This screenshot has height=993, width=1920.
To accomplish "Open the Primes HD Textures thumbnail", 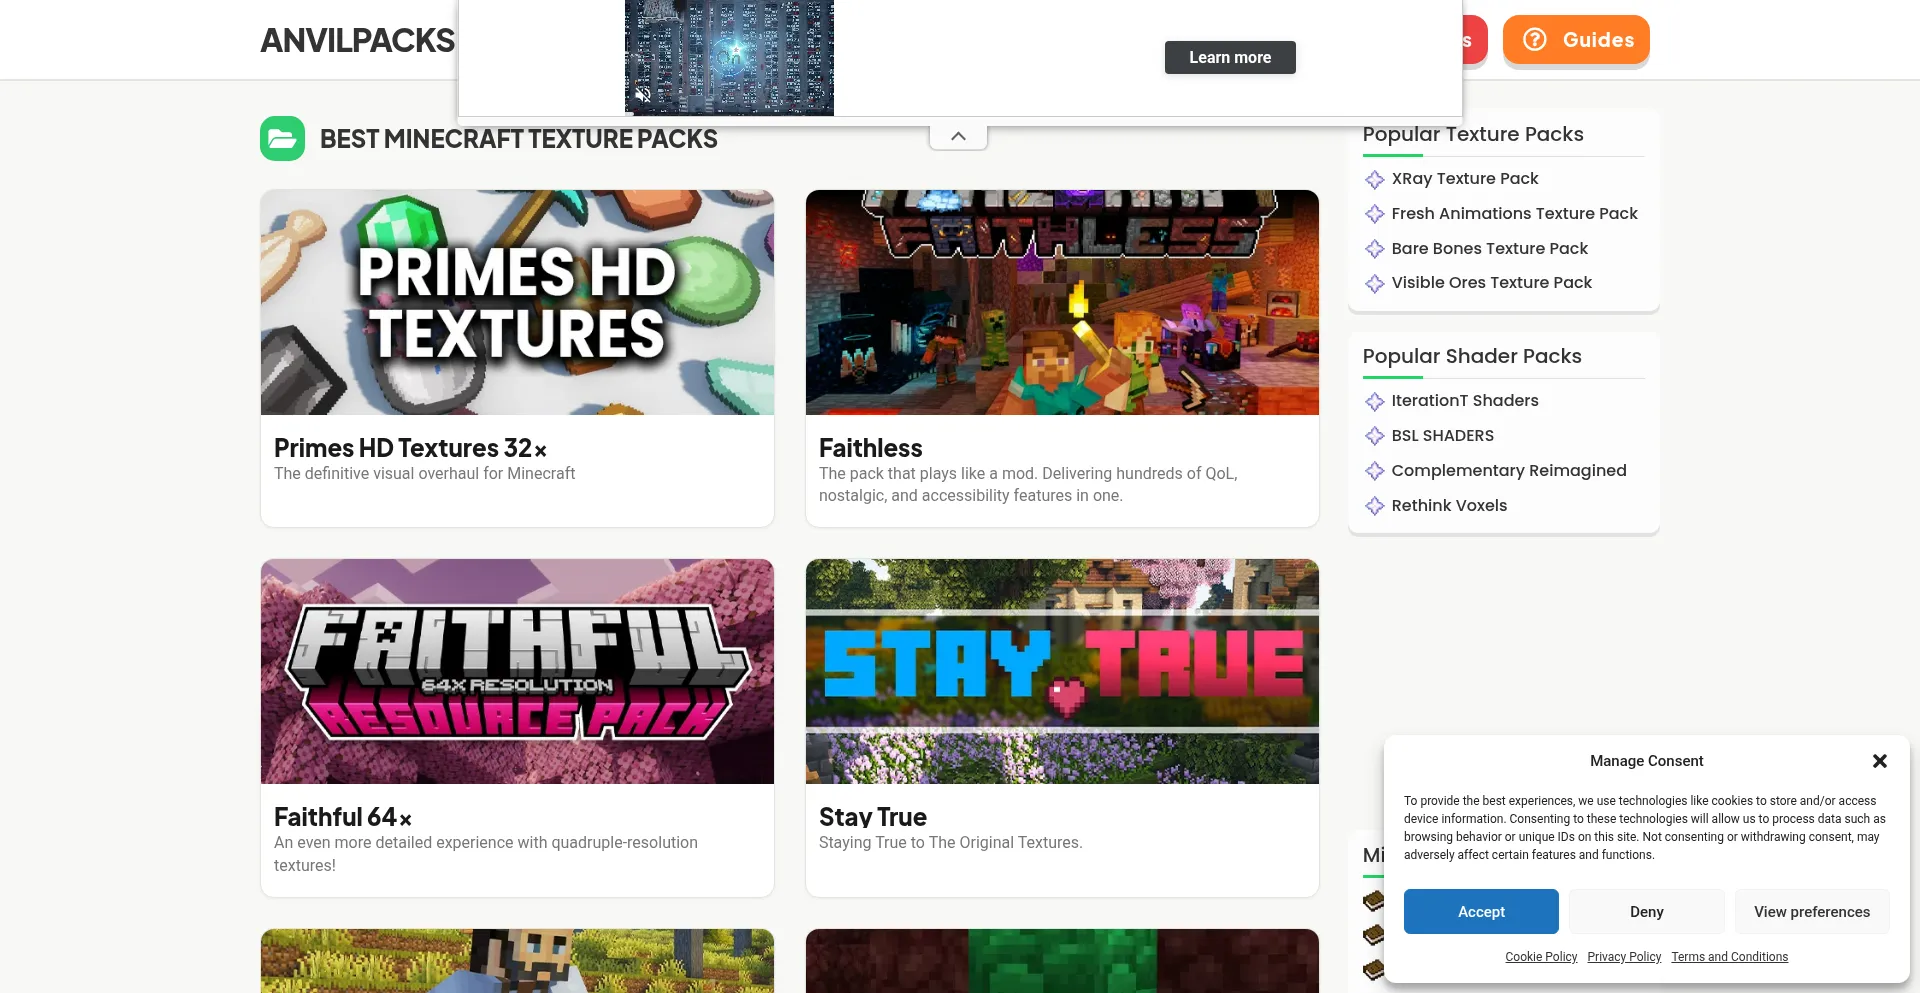I will (517, 302).
